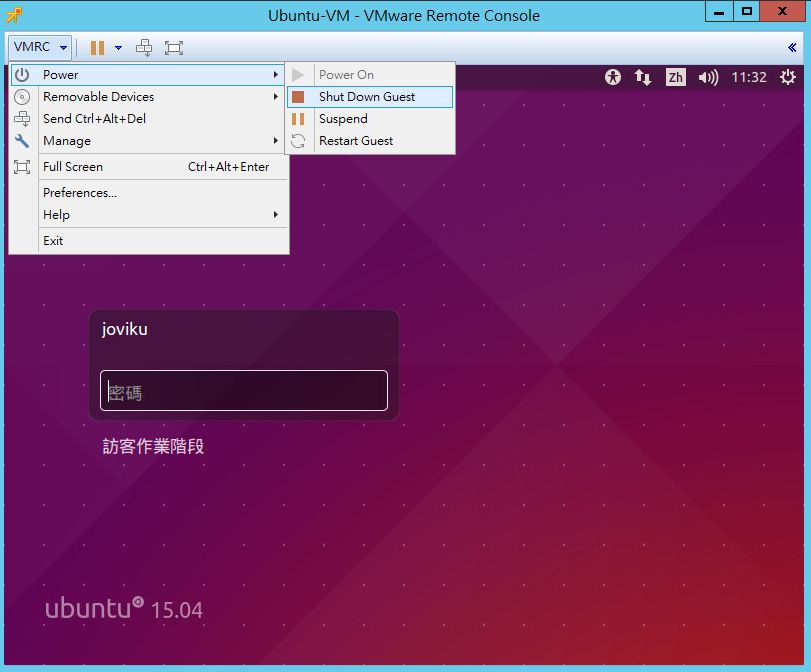Viewport: 811px width, 672px height.
Task: Switch input language via Zh indicator
Action: 674,76
